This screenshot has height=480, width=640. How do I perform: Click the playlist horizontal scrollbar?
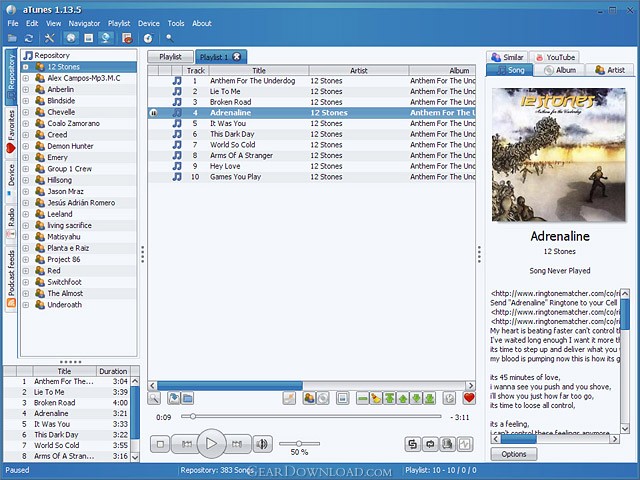click(311, 386)
